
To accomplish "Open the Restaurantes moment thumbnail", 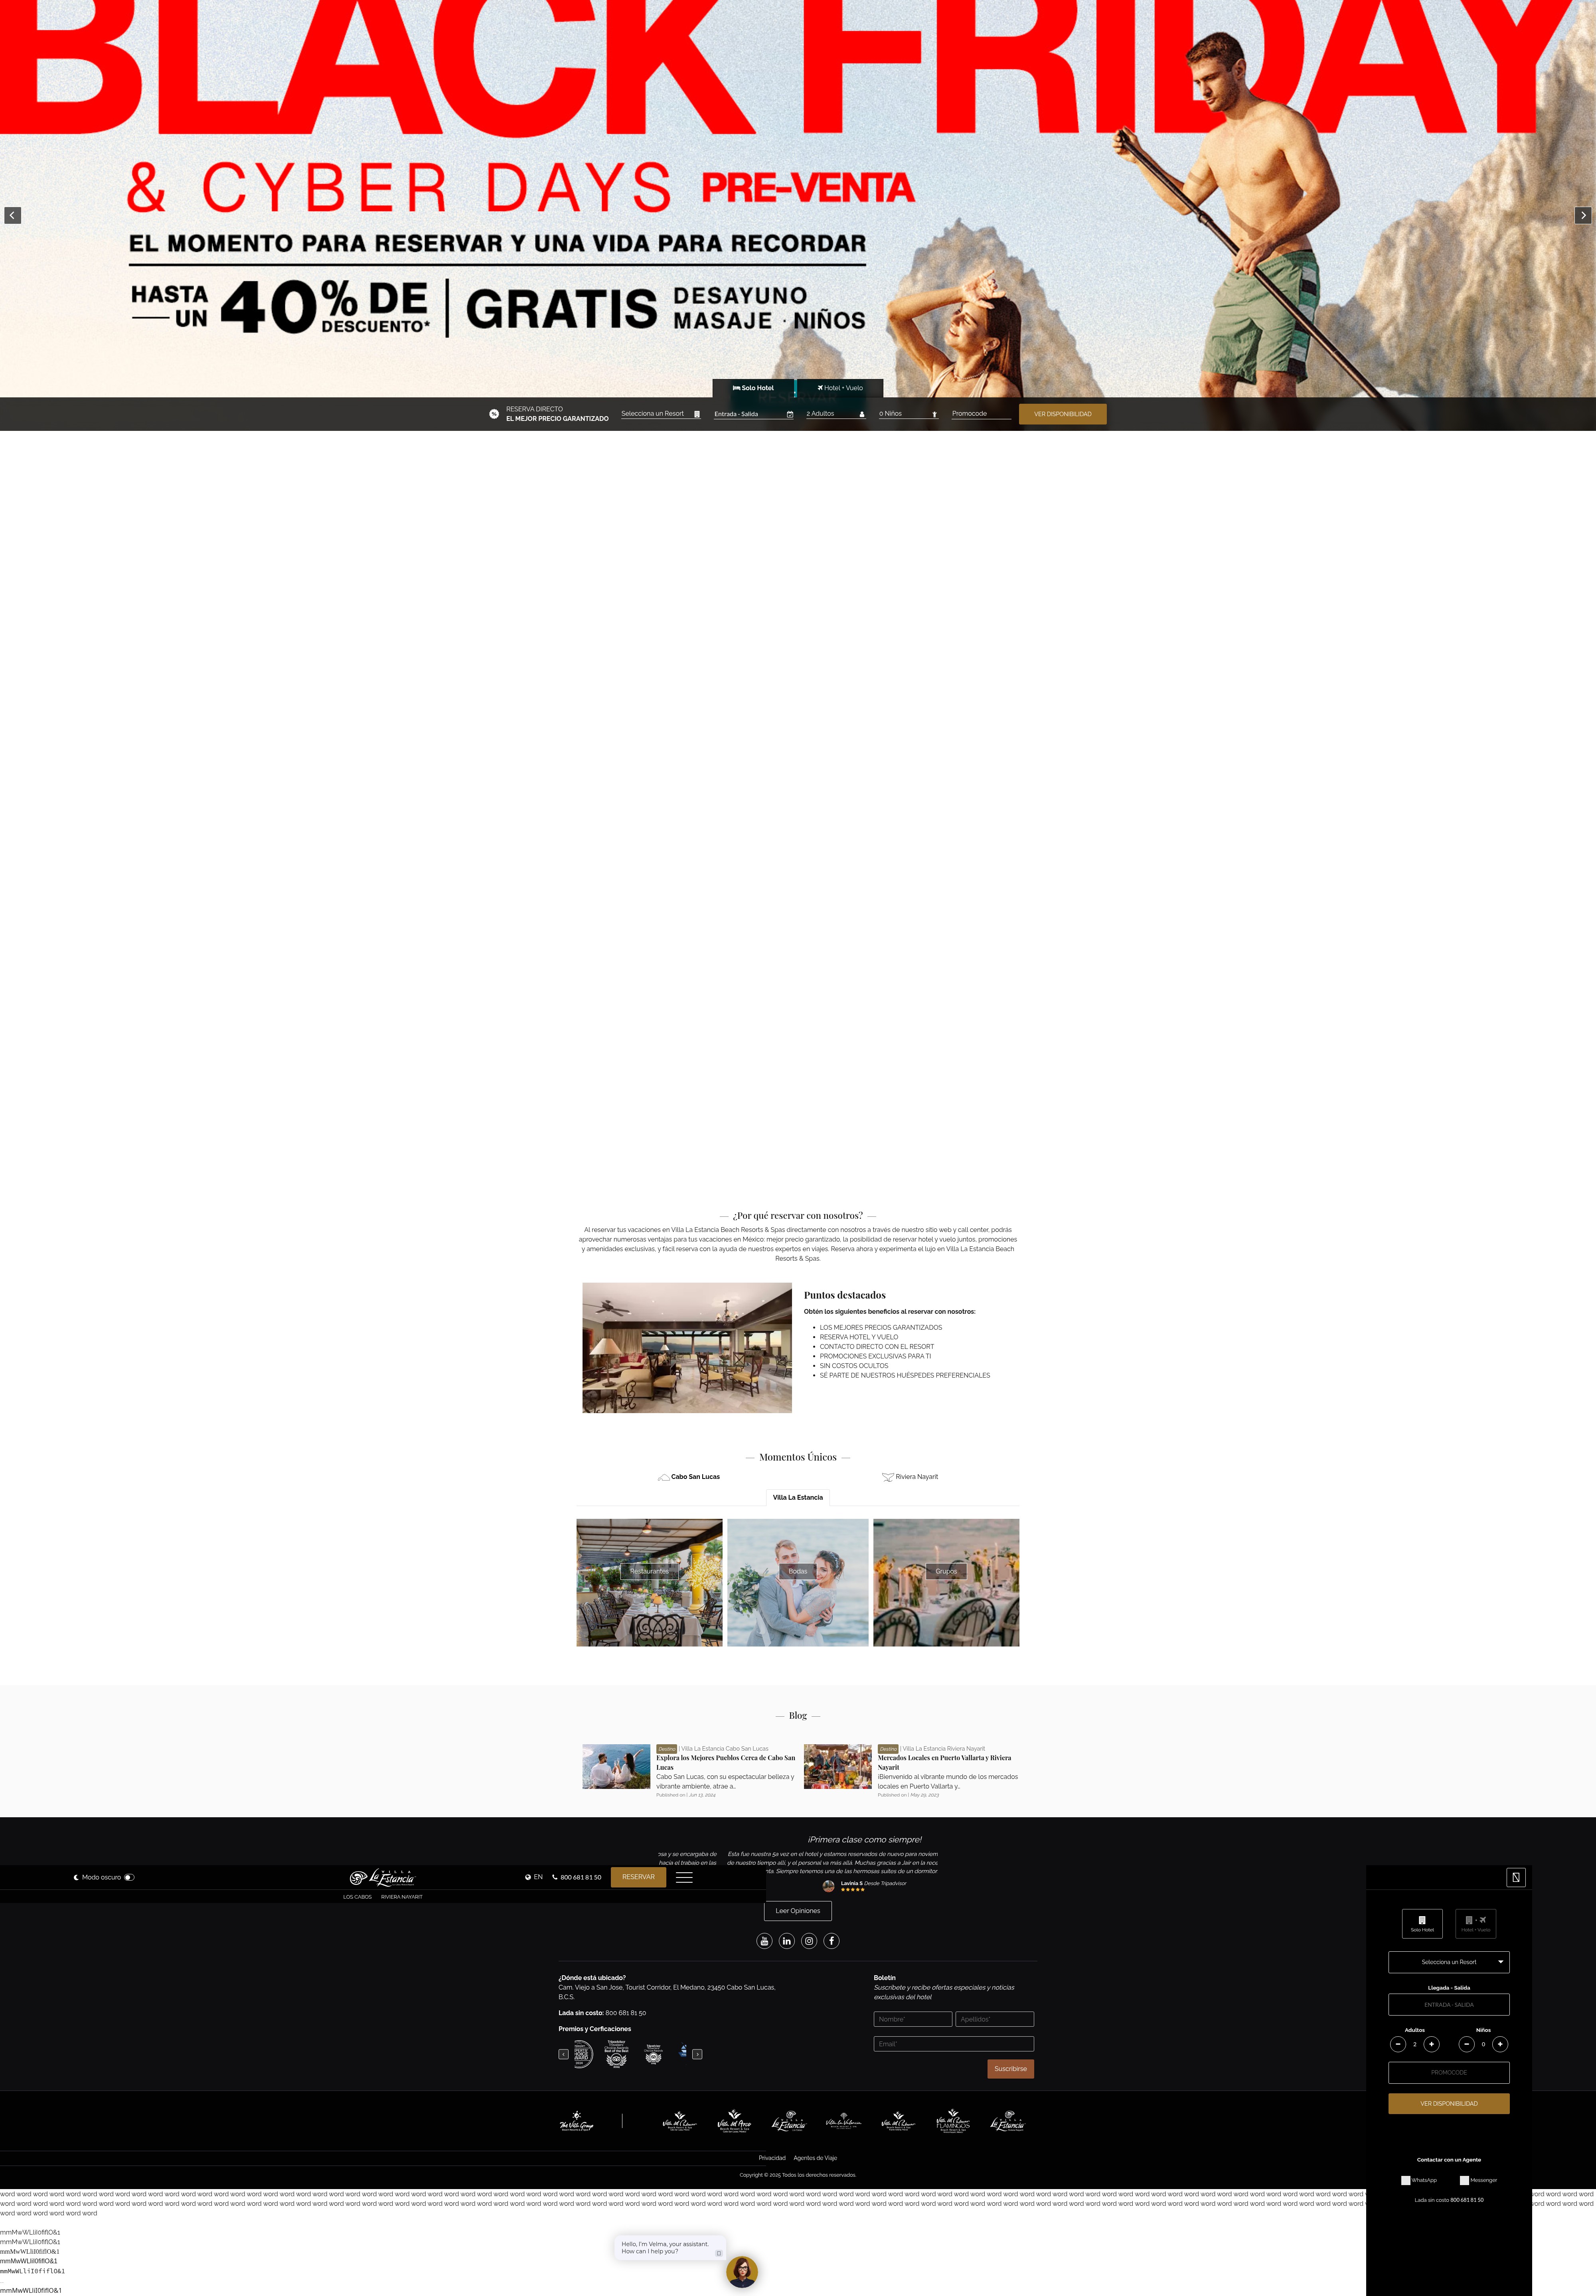I will [649, 1582].
